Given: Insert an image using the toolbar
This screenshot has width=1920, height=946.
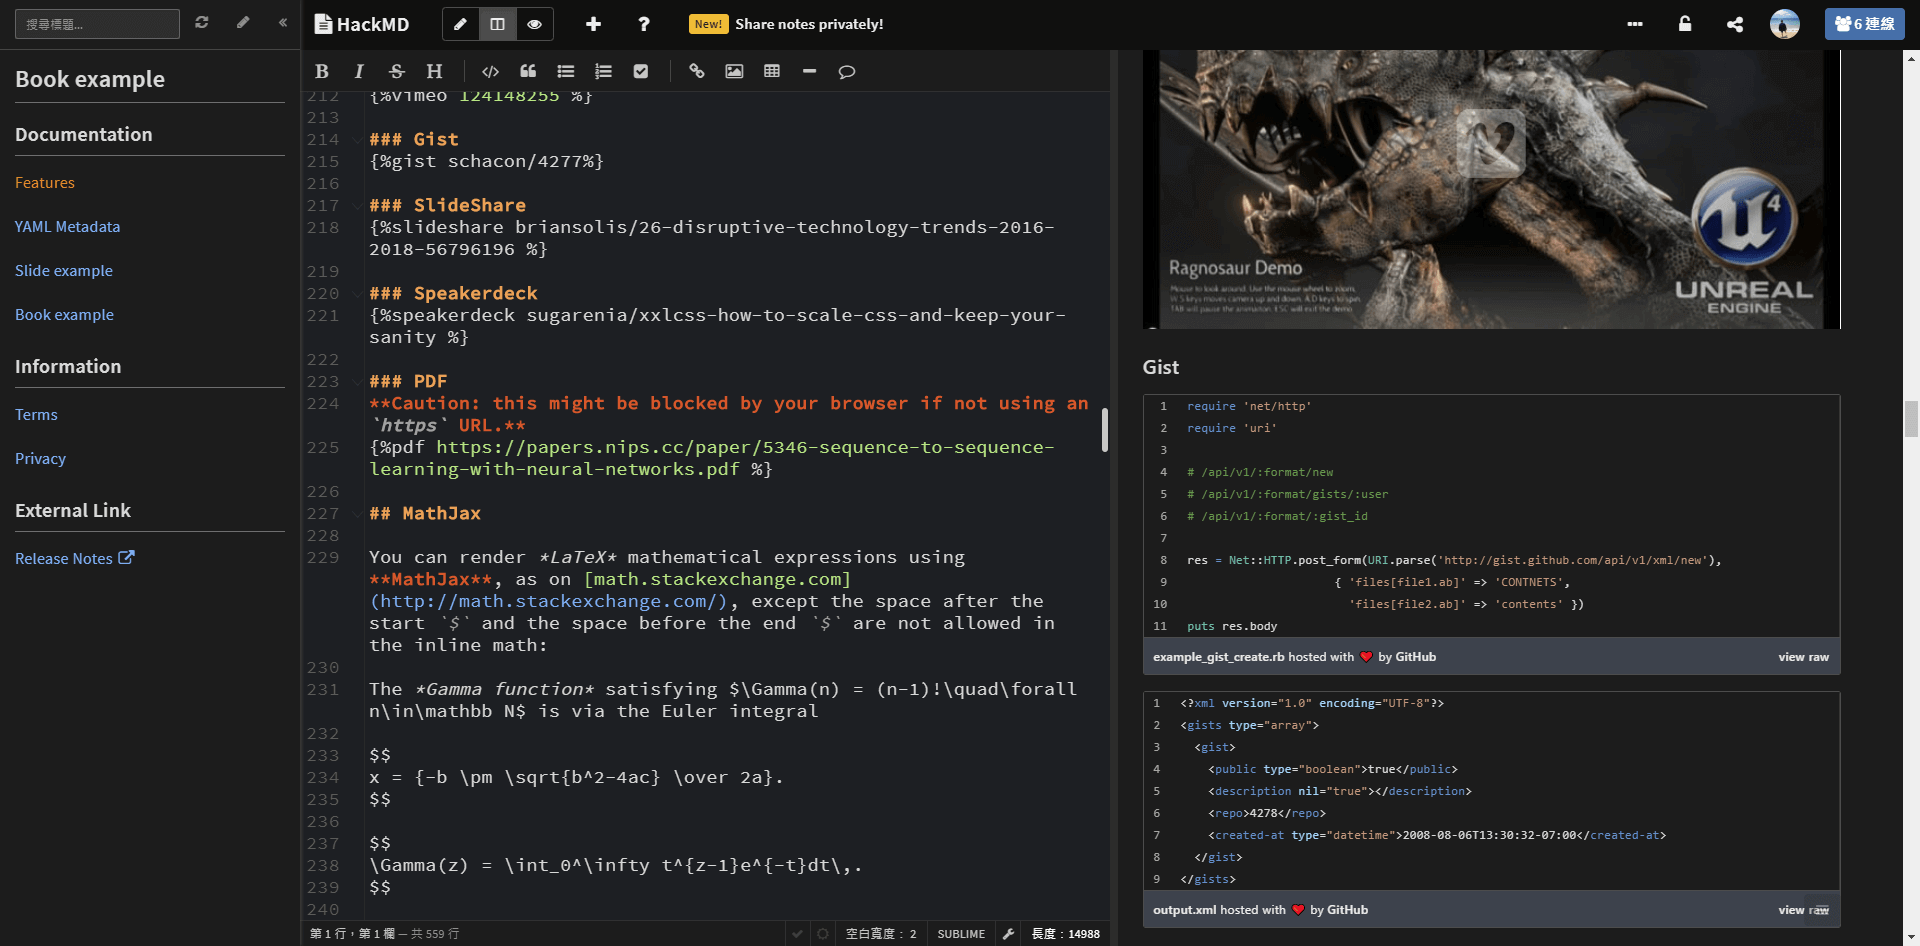Looking at the screenshot, I should 734,71.
